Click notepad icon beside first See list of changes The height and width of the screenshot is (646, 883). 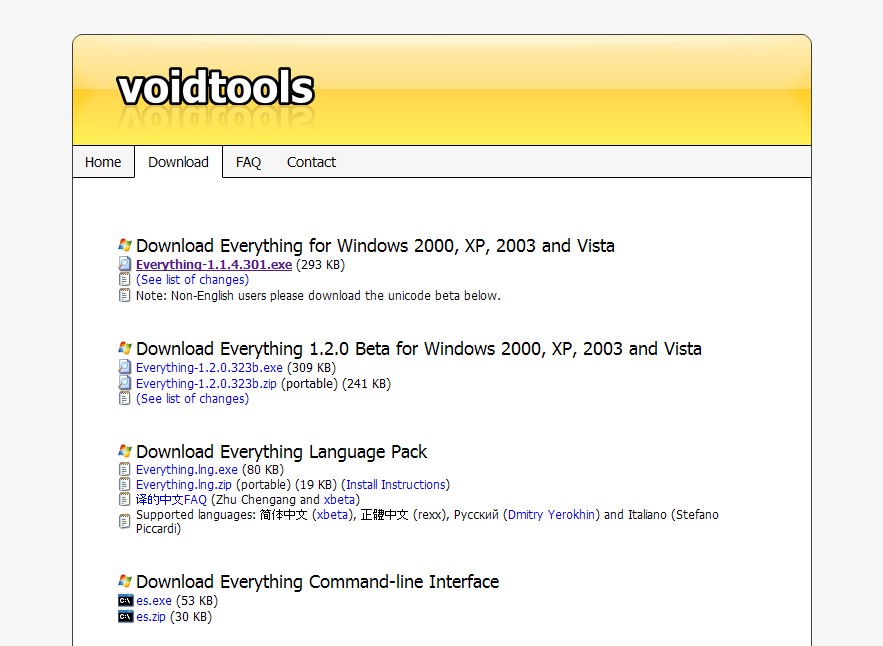tap(124, 279)
